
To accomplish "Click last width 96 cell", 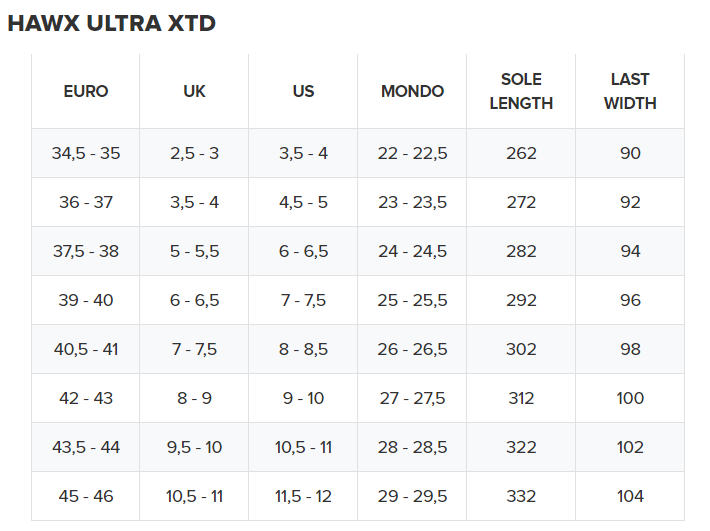I will click(x=630, y=300).
